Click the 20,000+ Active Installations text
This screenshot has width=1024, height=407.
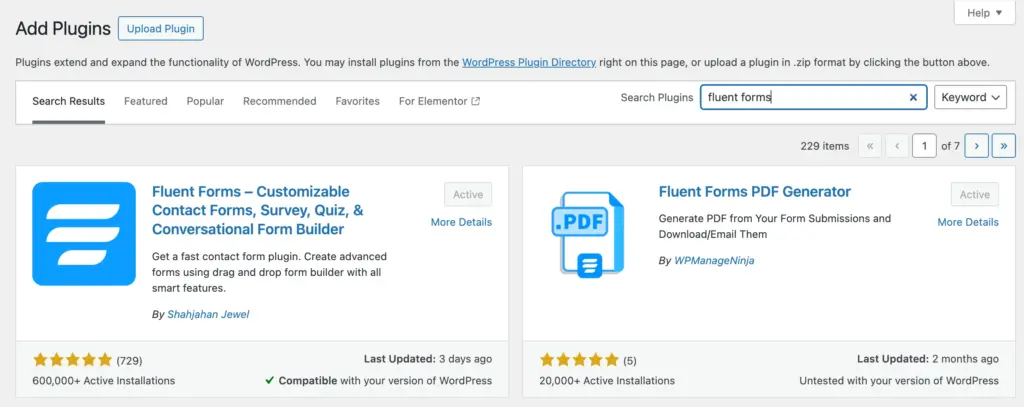[607, 380]
